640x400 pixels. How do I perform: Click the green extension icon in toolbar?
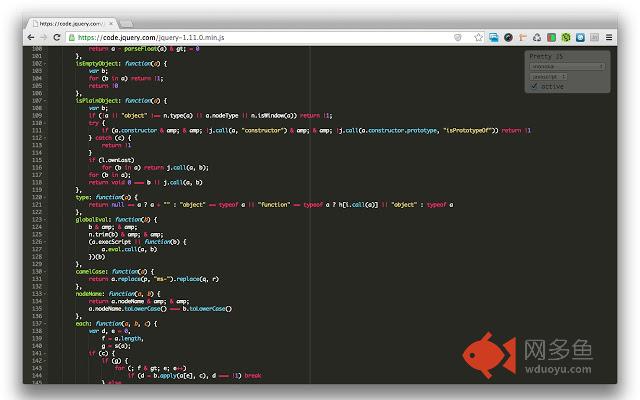565,37
